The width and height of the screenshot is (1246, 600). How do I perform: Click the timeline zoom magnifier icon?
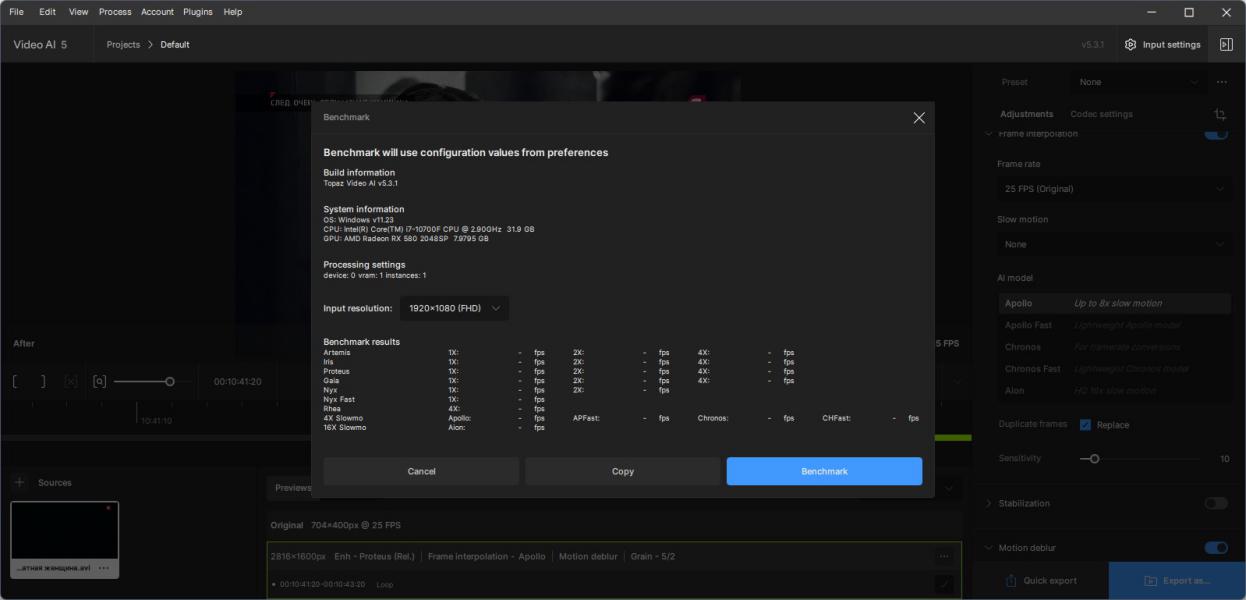click(99, 381)
